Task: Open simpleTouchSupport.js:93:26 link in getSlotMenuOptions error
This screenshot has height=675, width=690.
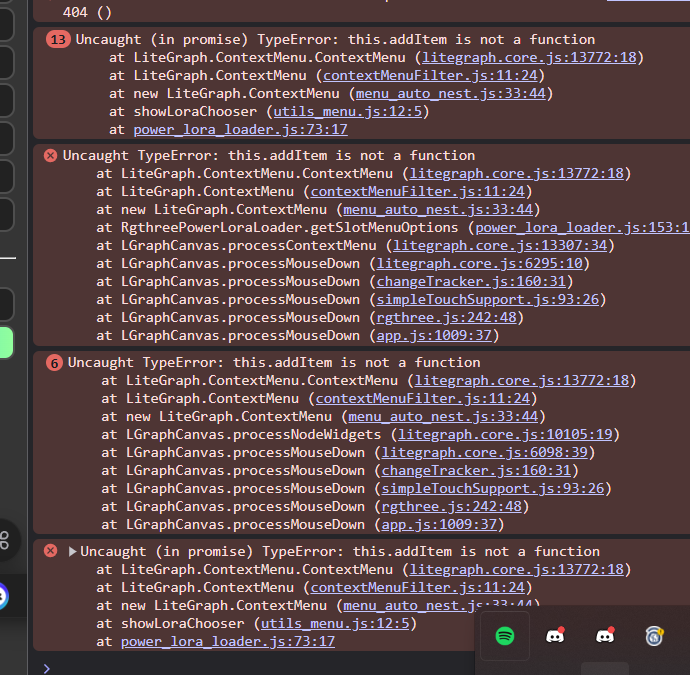Action: tap(488, 300)
